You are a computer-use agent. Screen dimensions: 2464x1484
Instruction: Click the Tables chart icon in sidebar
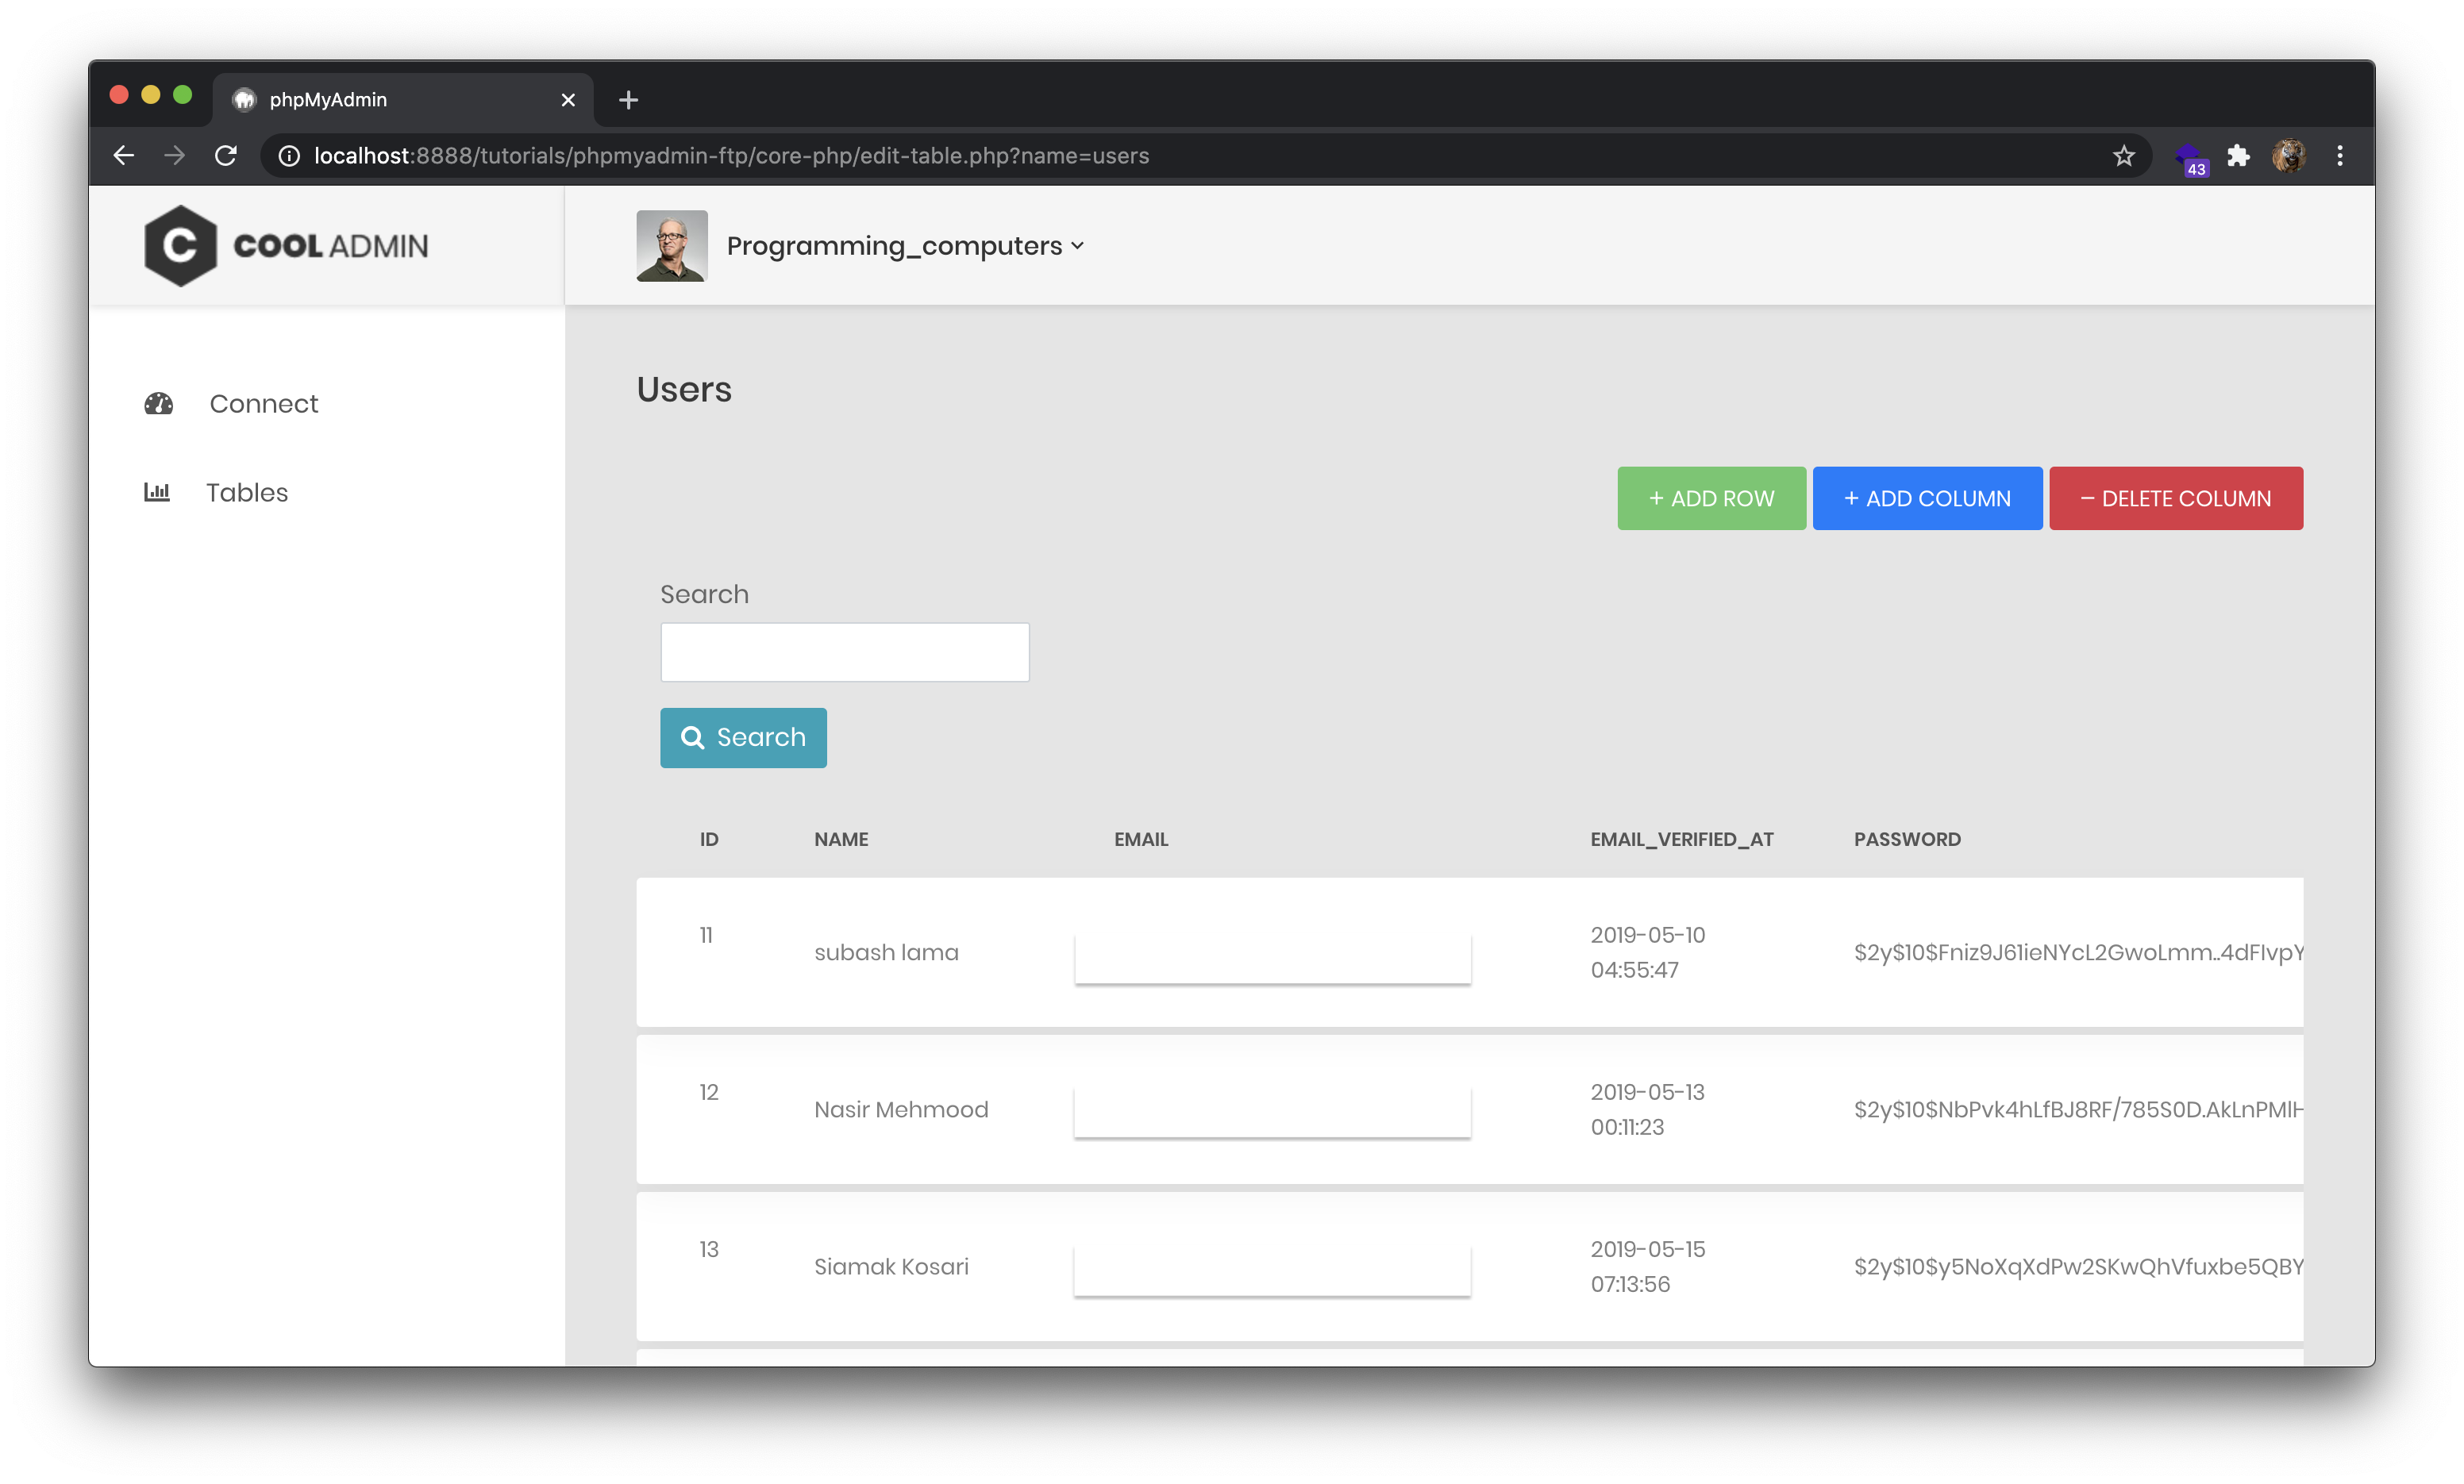[157, 493]
